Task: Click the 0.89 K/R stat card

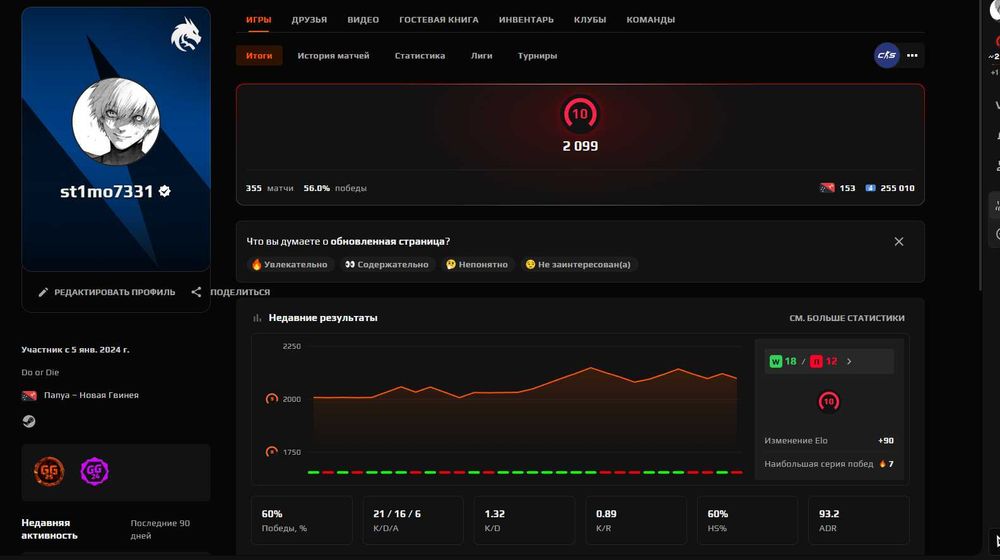Action: coord(636,520)
